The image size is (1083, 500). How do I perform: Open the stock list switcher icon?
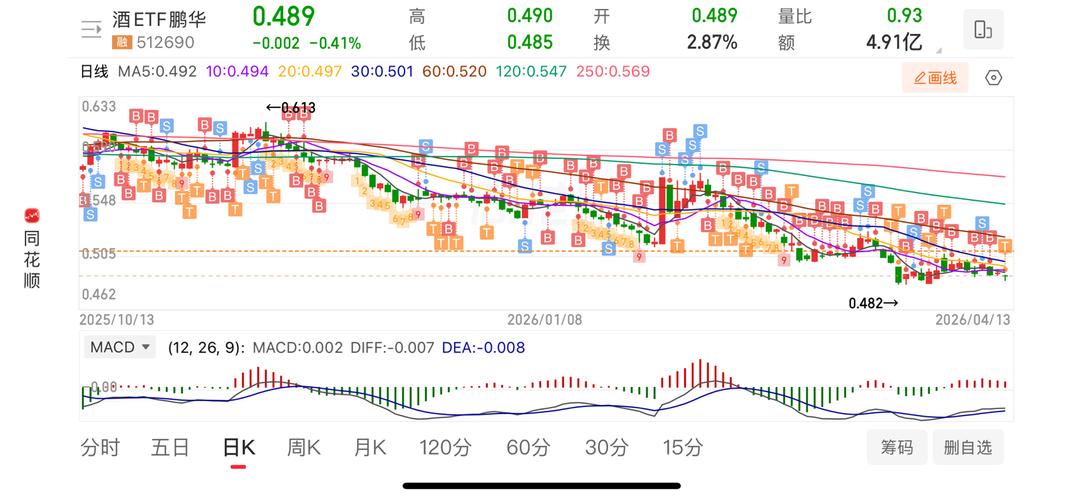tap(91, 29)
